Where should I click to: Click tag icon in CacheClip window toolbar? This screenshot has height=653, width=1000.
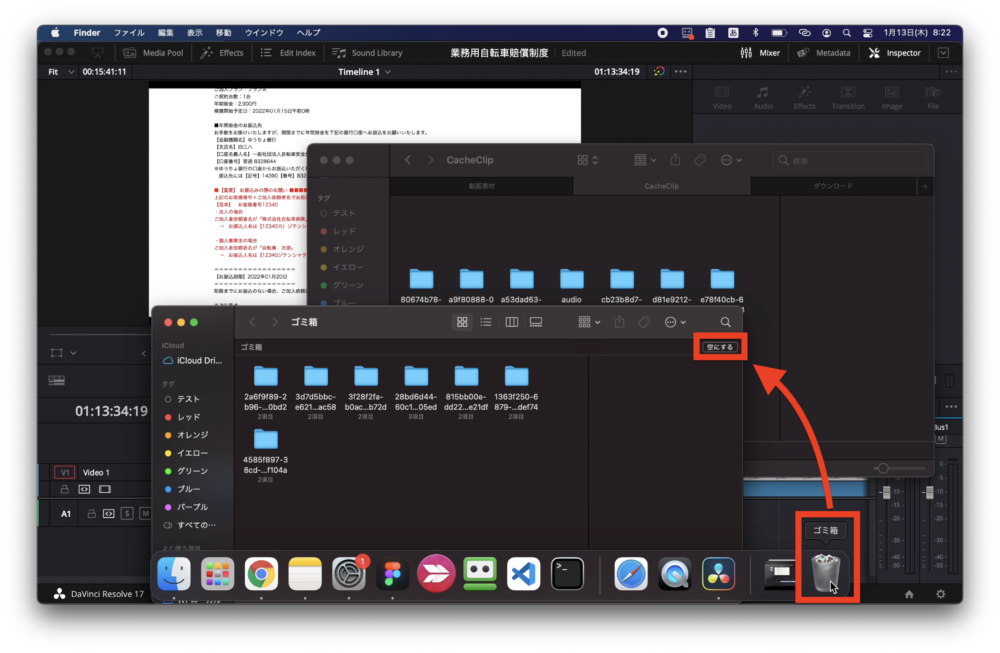point(700,160)
